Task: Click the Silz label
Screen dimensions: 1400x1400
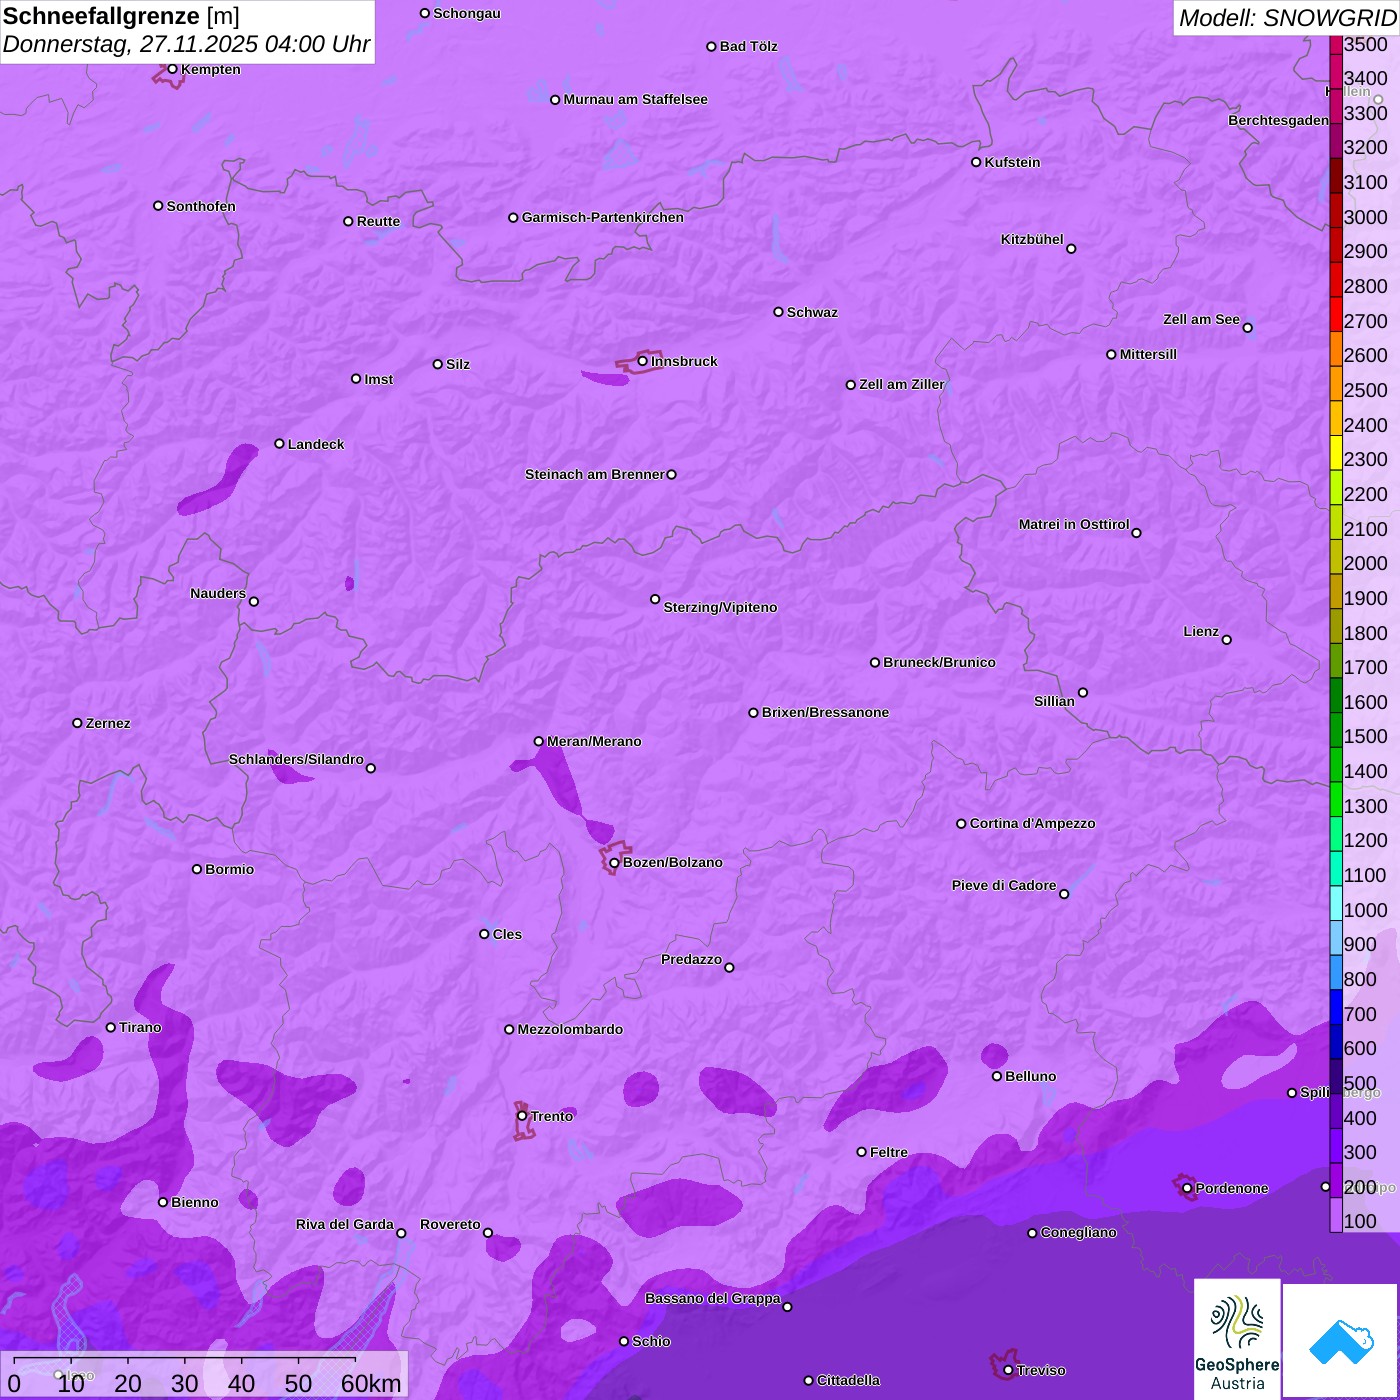Action: pyautogui.click(x=457, y=364)
